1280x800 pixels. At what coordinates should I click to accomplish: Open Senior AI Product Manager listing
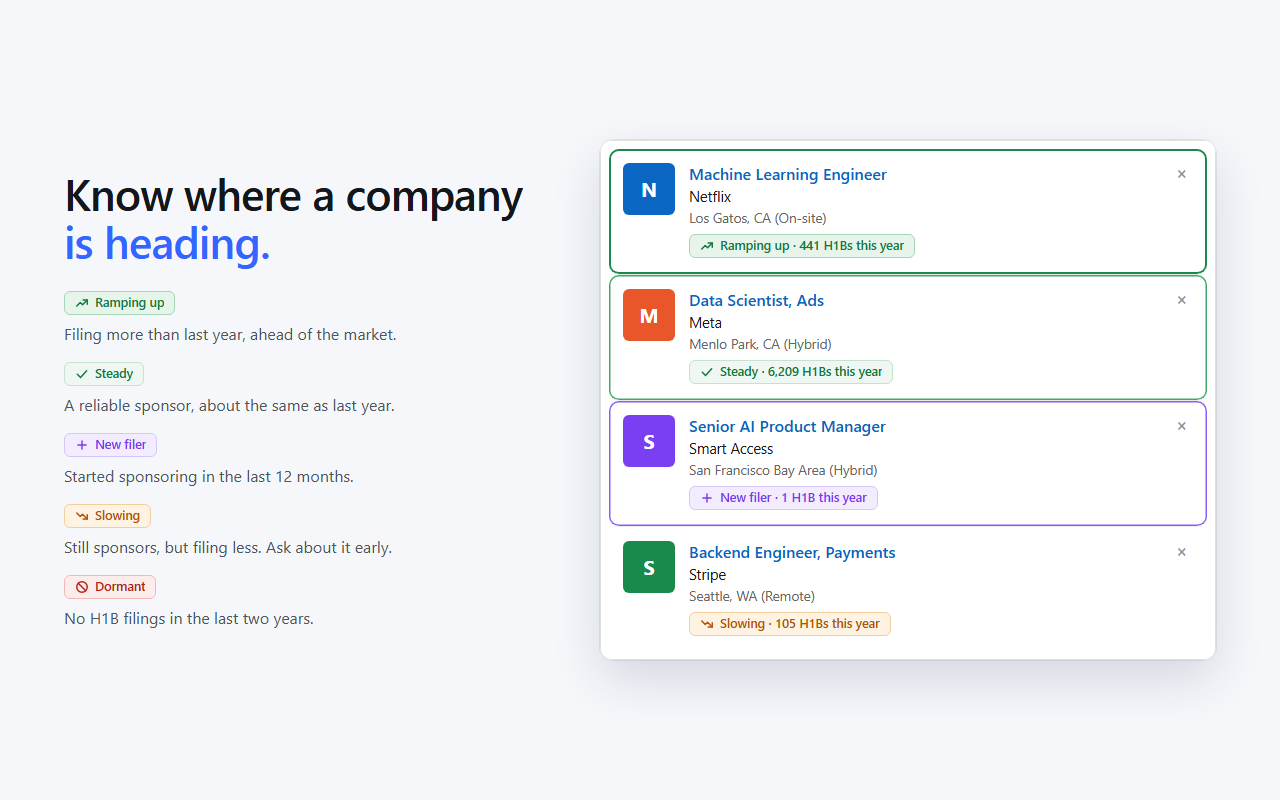pos(787,426)
